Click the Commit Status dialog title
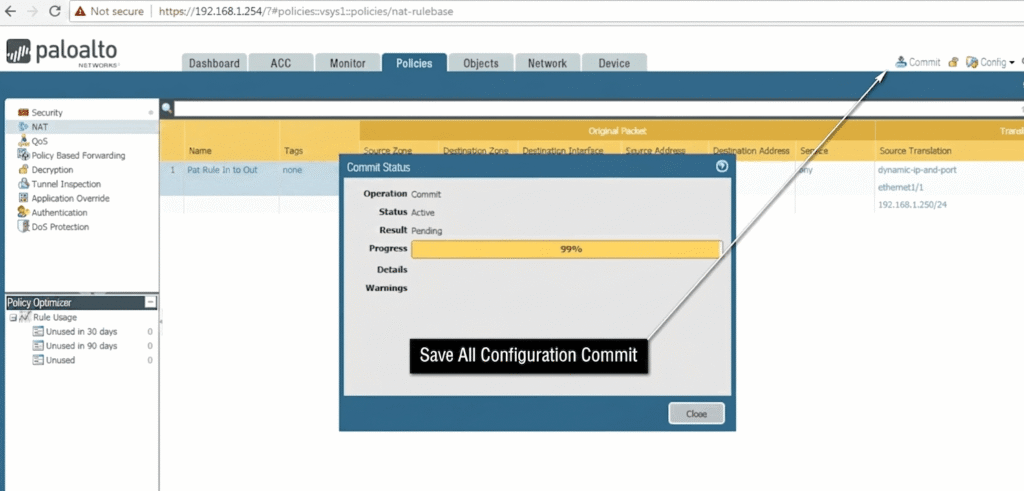 click(378, 167)
